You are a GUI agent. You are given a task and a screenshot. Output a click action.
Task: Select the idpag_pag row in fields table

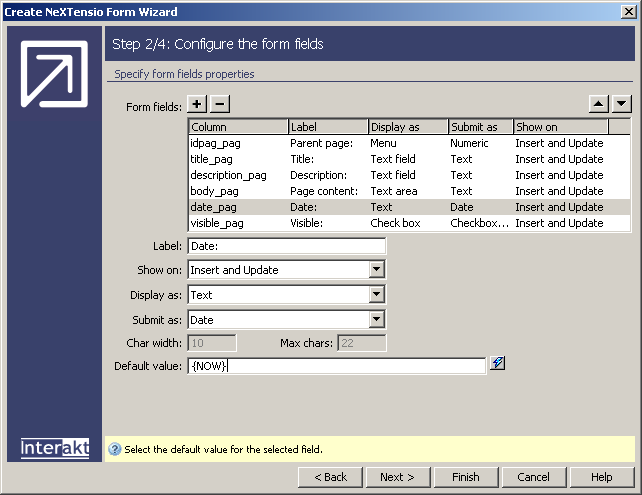237,143
